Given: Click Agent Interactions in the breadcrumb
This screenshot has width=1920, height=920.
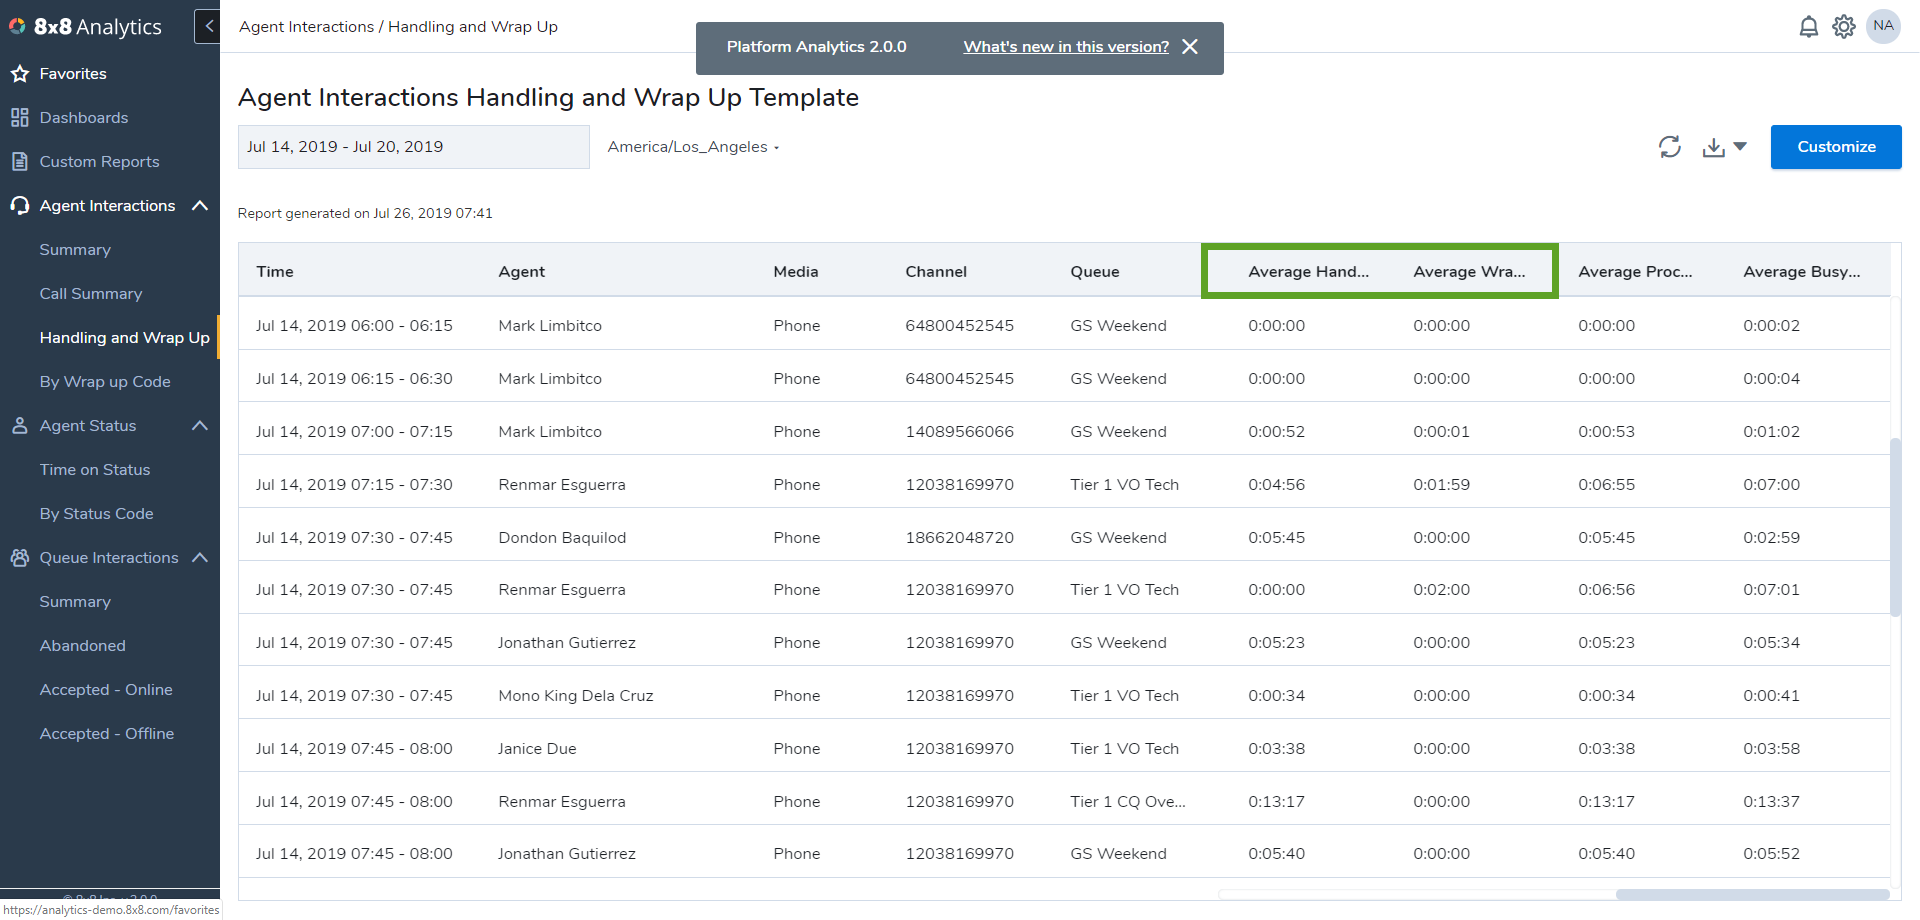Looking at the screenshot, I should pos(306,27).
